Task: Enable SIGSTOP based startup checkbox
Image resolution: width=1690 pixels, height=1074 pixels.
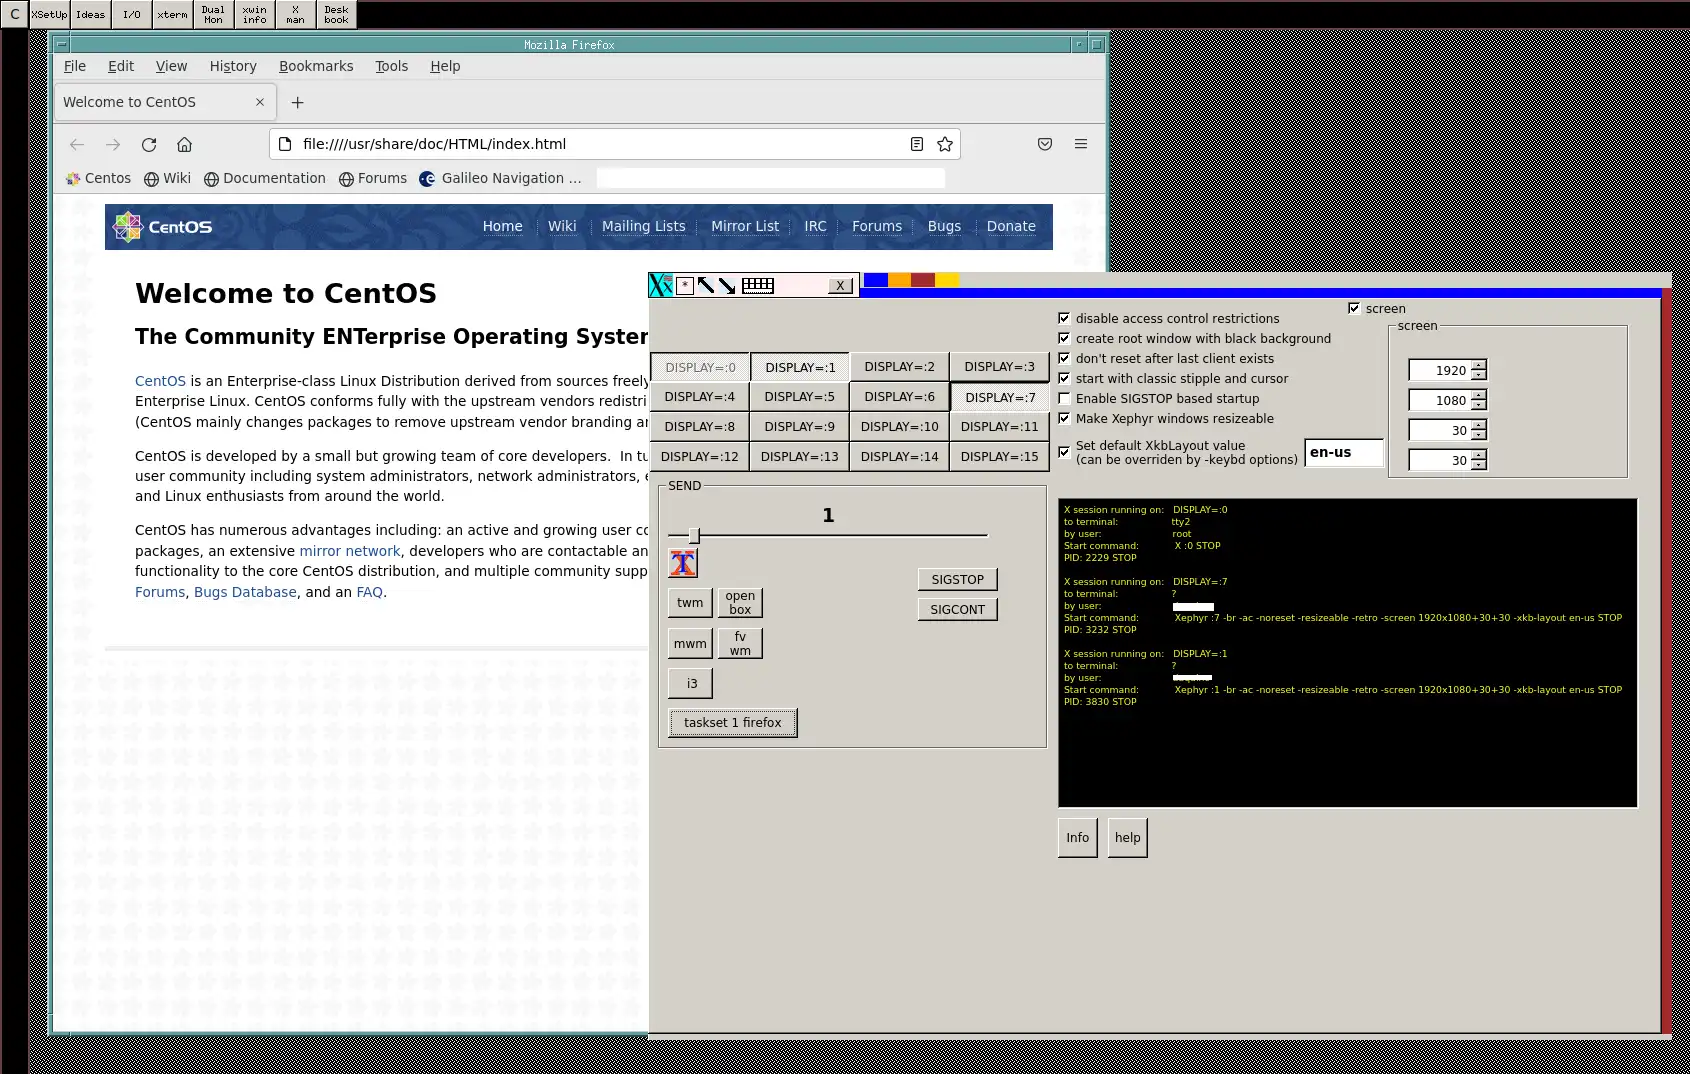Action: tap(1064, 398)
